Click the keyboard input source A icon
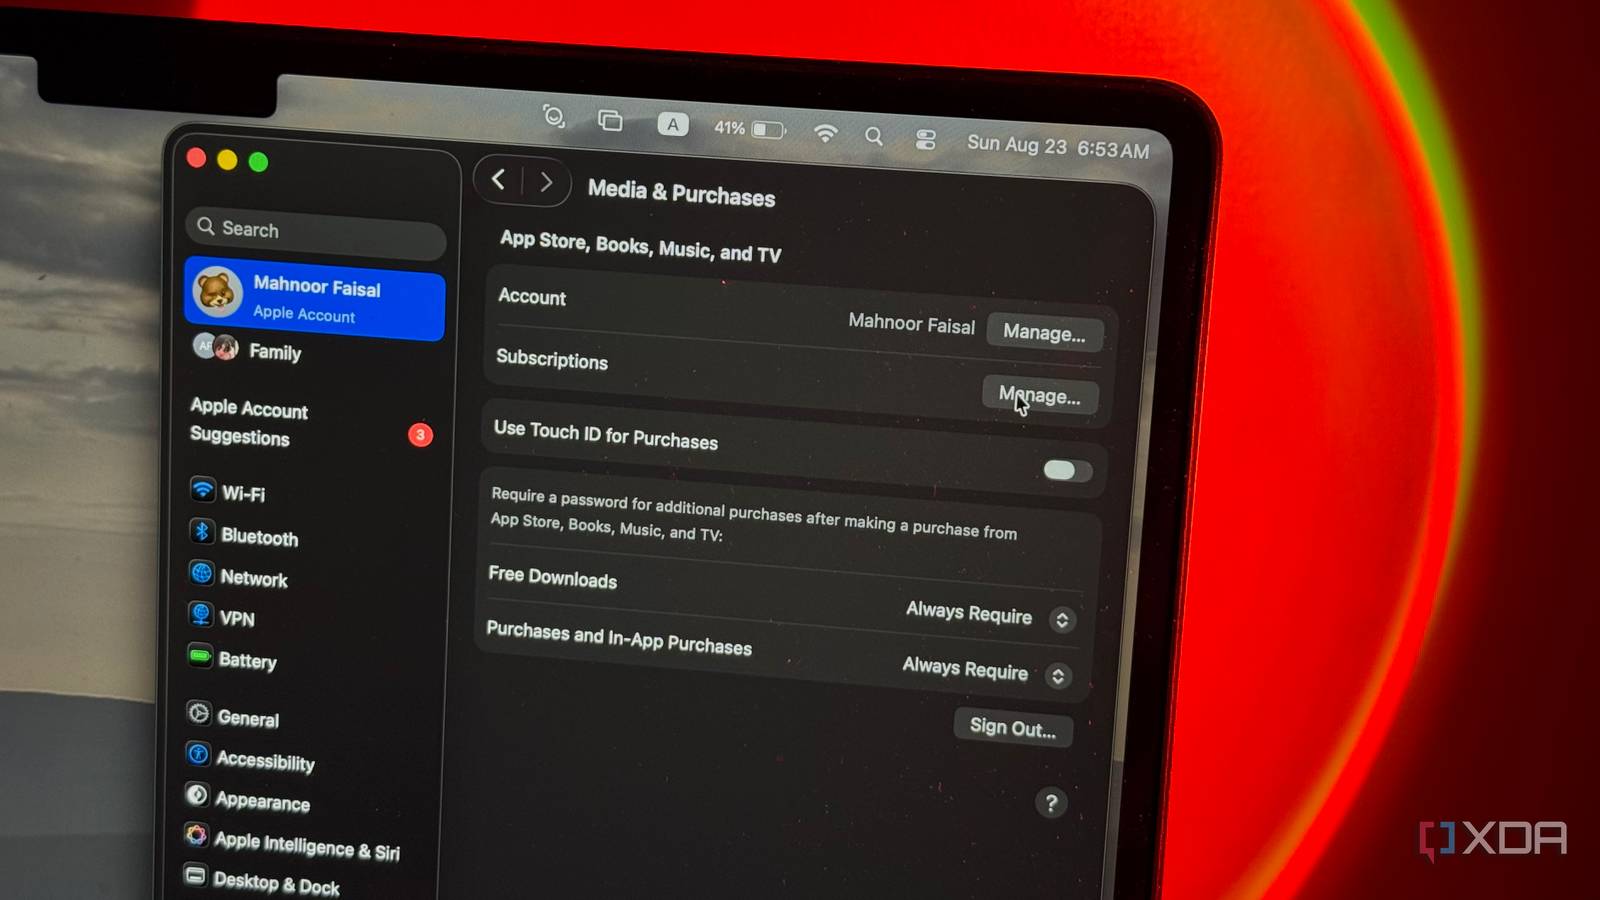 tap(672, 125)
